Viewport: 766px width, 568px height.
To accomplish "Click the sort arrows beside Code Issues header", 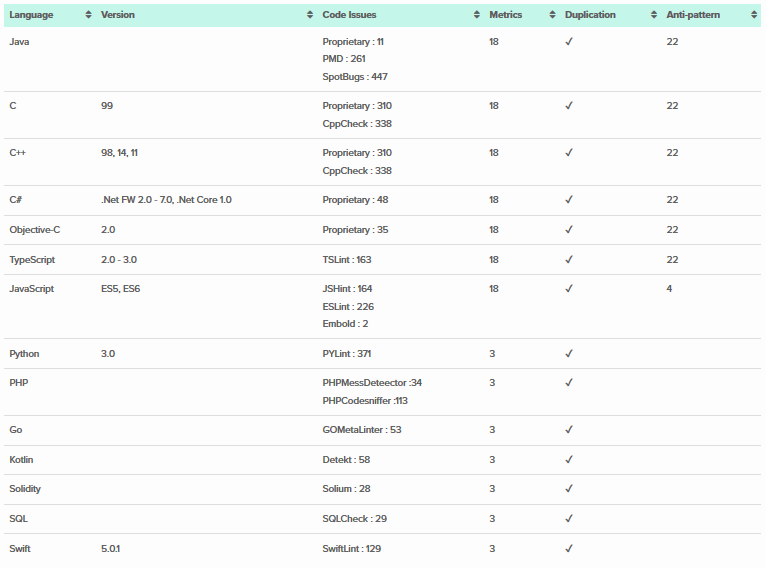I will 476,15.
